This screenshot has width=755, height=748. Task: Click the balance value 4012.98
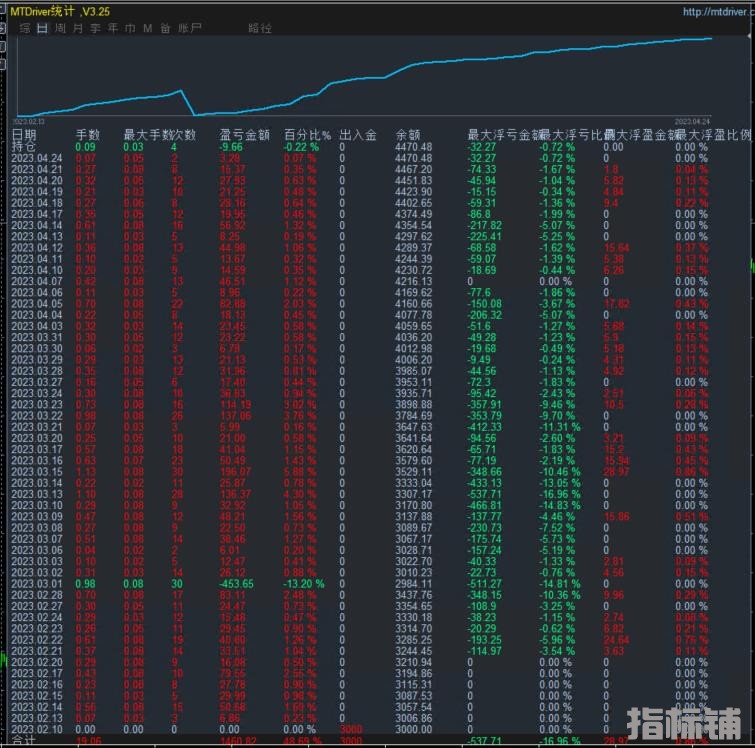pyautogui.click(x=414, y=349)
